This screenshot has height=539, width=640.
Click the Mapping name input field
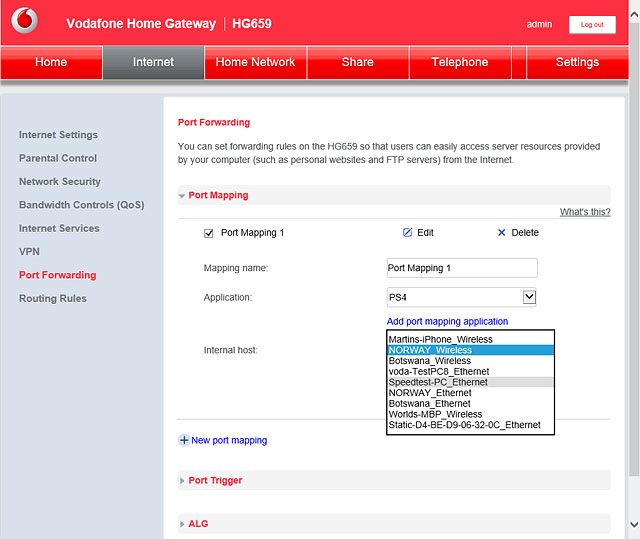click(x=462, y=268)
